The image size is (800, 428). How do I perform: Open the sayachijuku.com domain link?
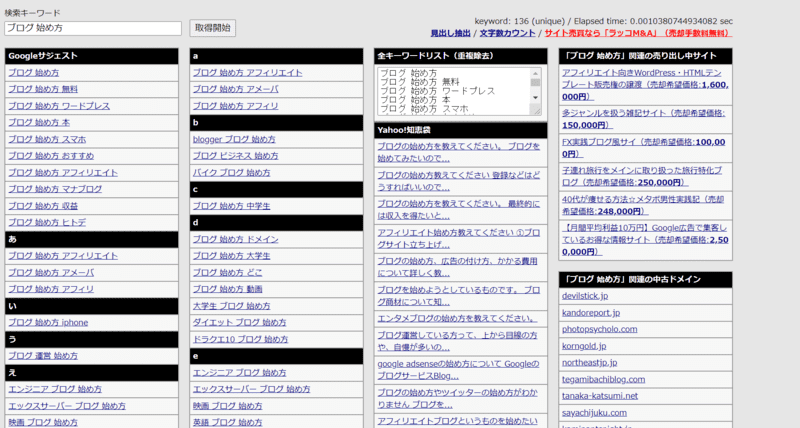594,413
